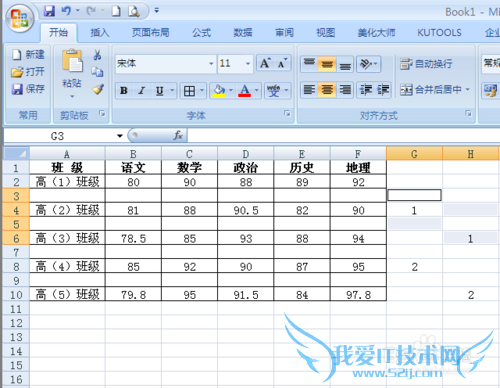Expand underline style dropdown arrow

pyautogui.click(x=172, y=90)
